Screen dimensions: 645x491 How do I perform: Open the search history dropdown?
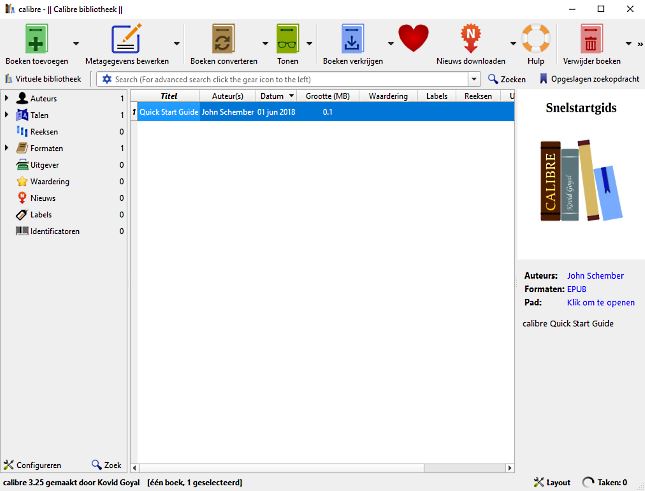click(474, 79)
